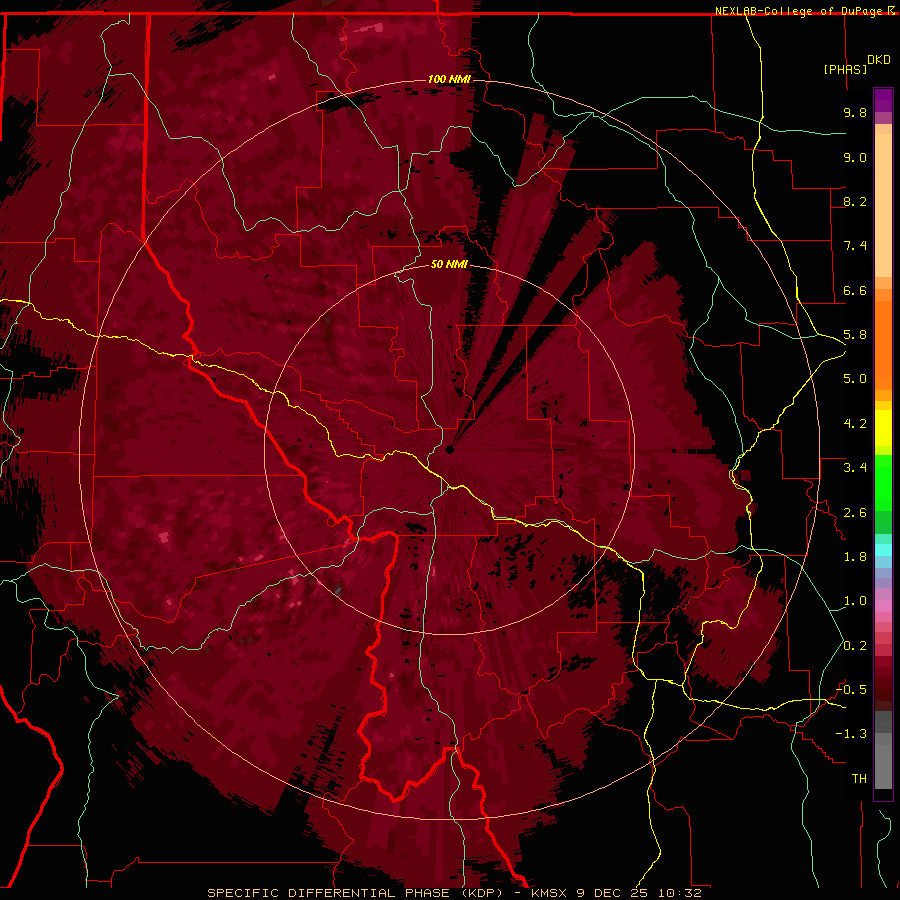Click the purple swatch atop color scale
Image resolution: width=900 pixels, height=900 pixels.
pos(883,101)
